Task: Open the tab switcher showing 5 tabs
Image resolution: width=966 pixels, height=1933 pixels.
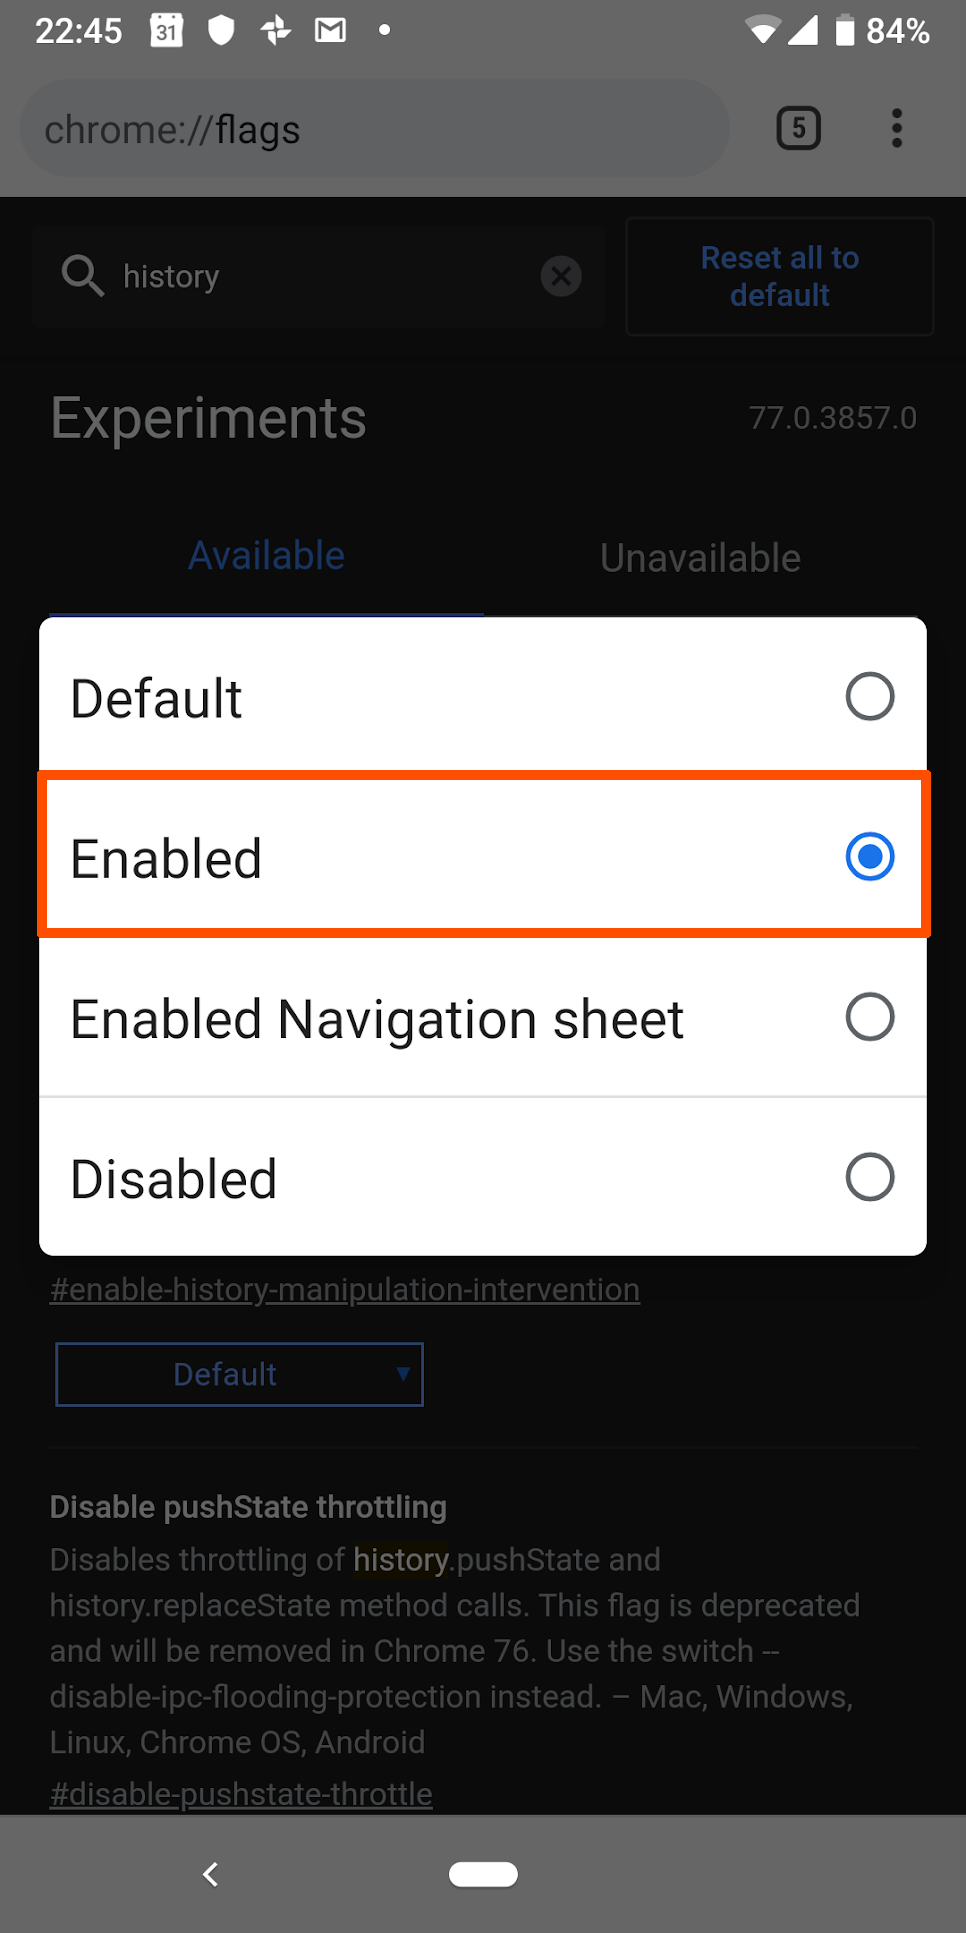Action: (x=798, y=128)
